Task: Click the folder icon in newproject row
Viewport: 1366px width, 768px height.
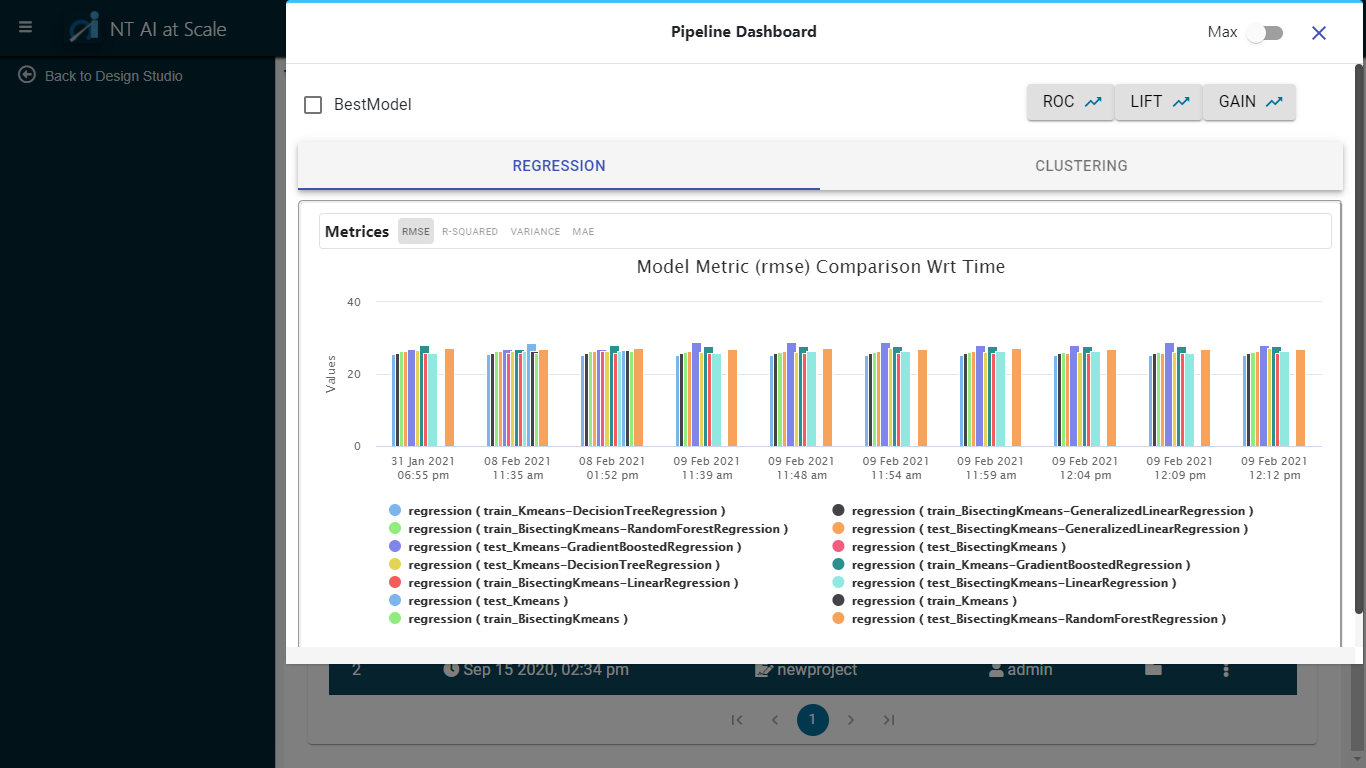Action: (x=1153, y=669)
